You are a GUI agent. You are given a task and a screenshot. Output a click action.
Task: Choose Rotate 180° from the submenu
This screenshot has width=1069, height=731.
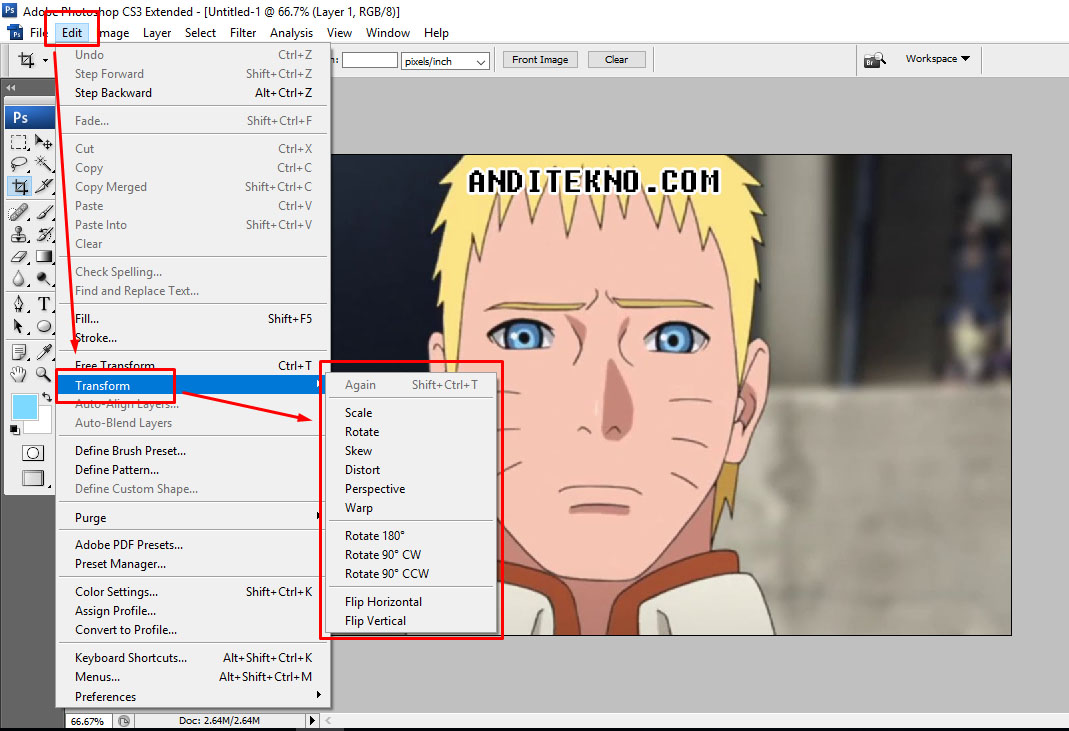(411, 535)
